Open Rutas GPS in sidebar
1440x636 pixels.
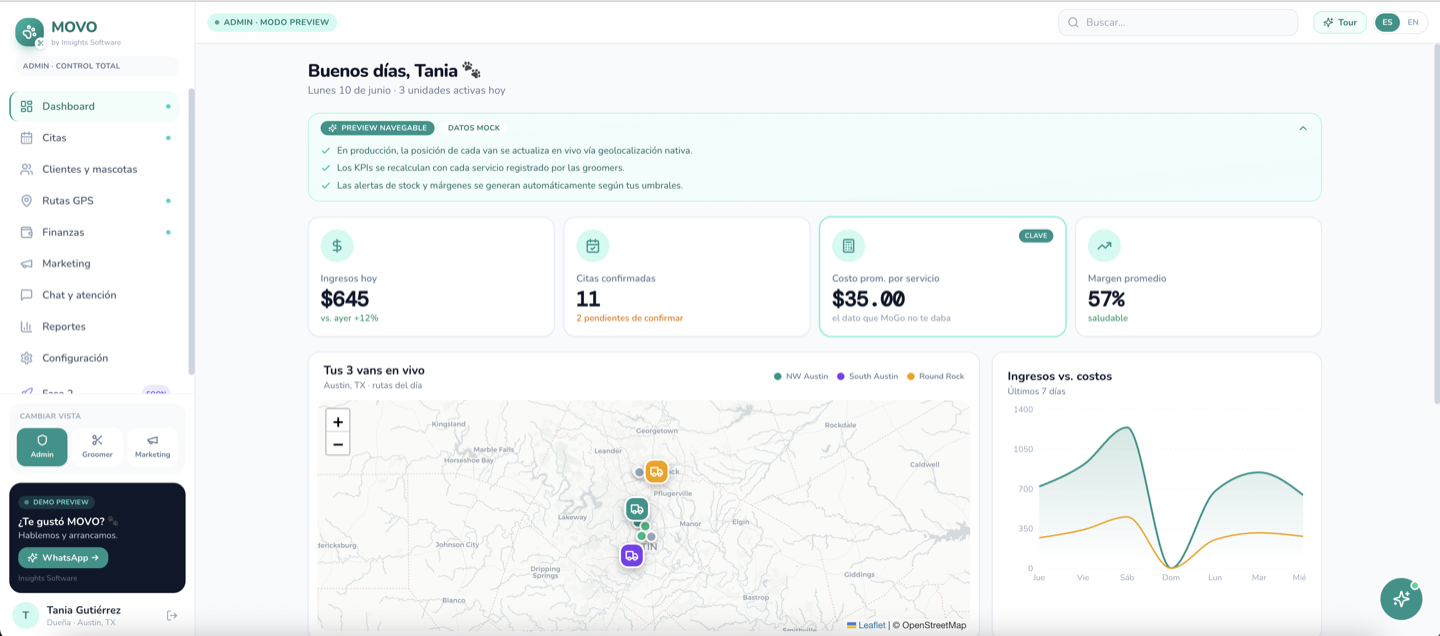pos(95,201)
